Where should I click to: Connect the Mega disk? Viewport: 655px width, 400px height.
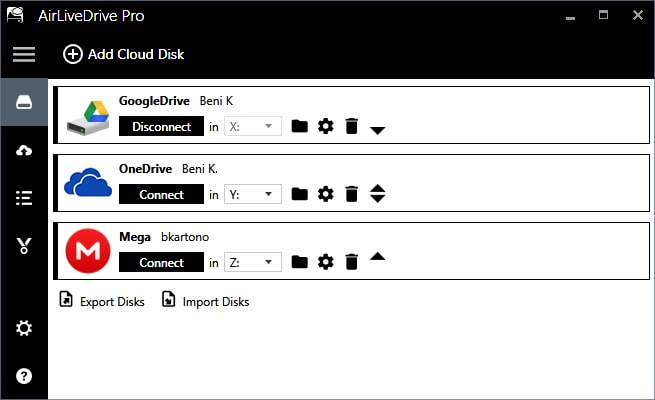point(161,263)
